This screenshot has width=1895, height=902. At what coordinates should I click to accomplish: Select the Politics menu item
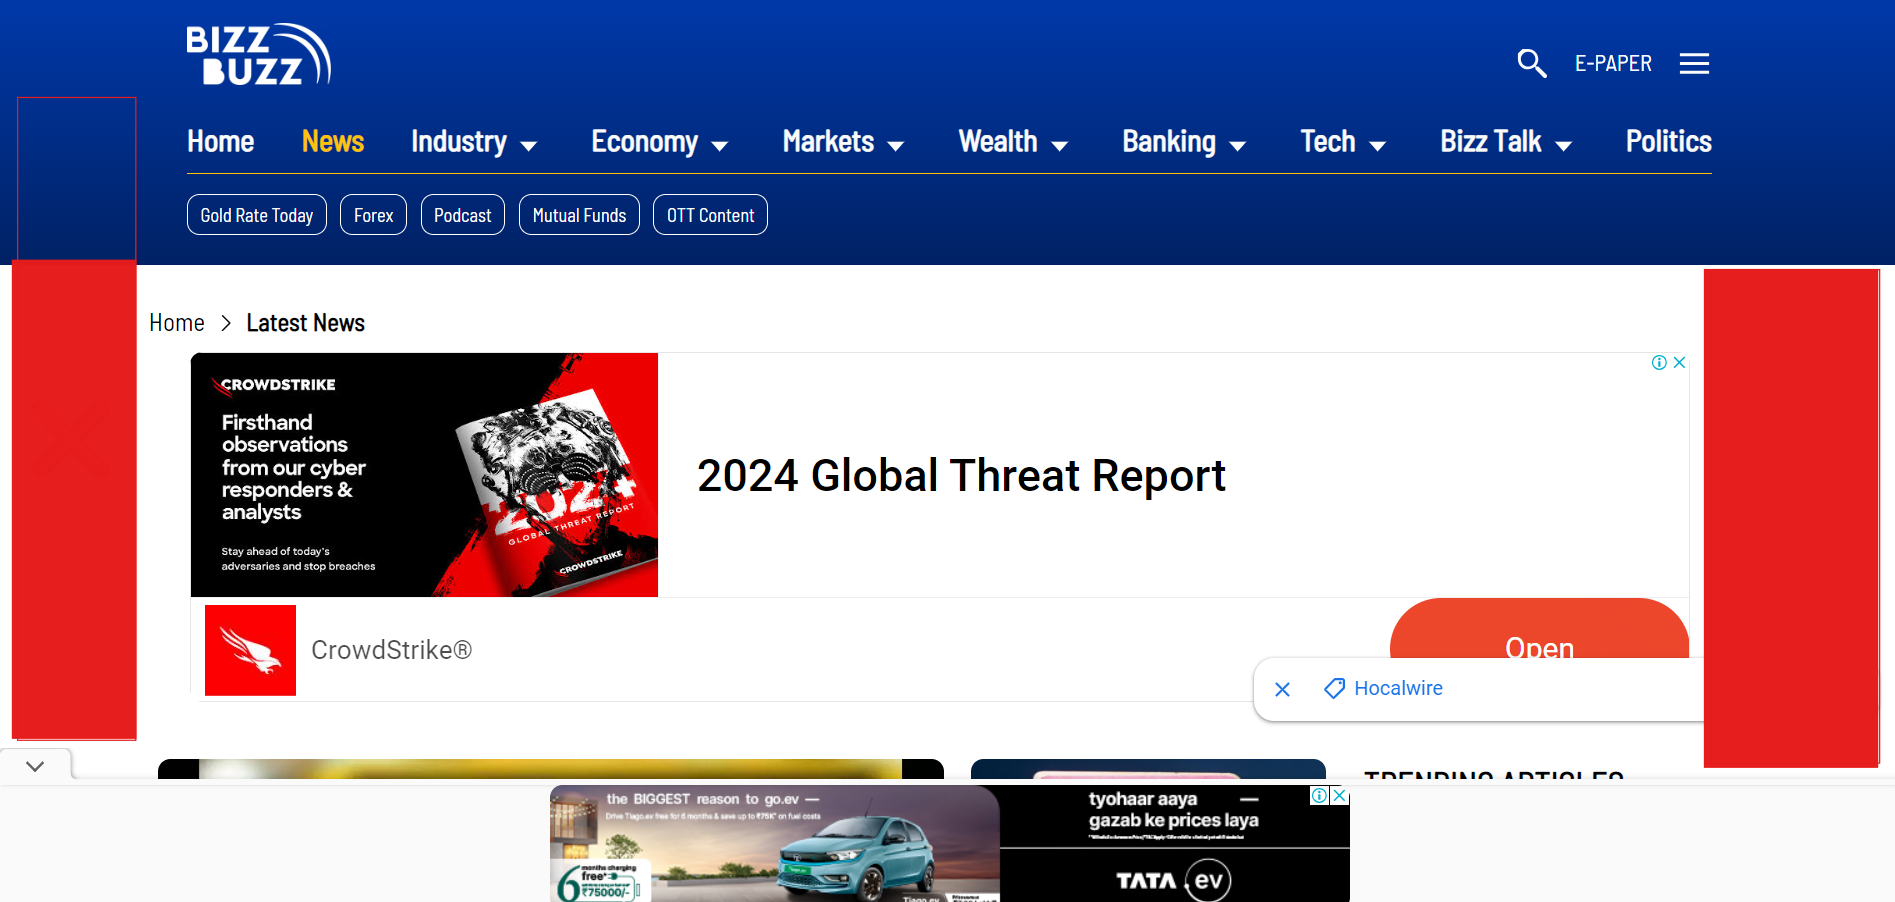coord(1668,142)
